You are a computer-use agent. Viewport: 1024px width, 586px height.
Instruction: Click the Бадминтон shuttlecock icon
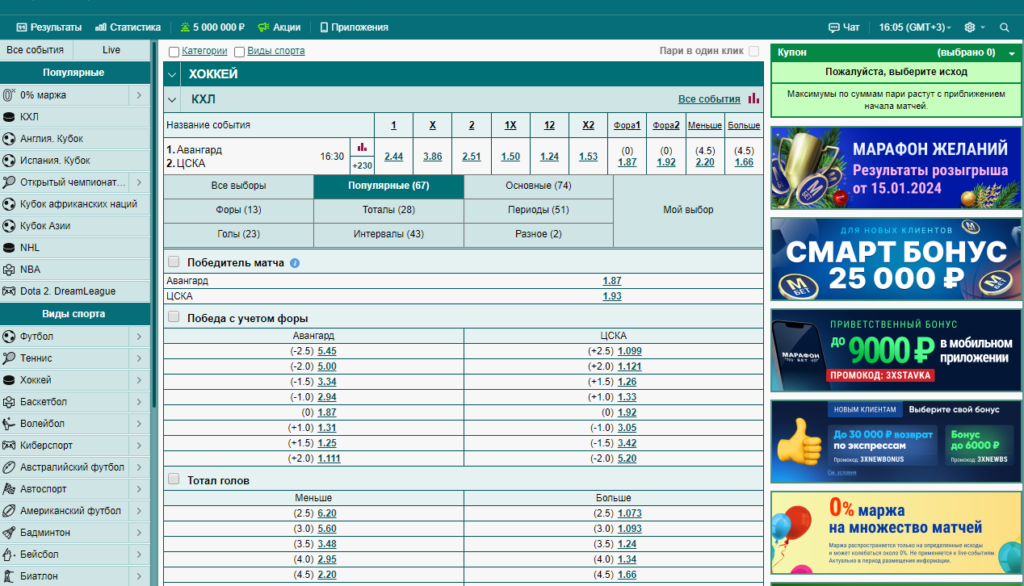coord(8,532)
